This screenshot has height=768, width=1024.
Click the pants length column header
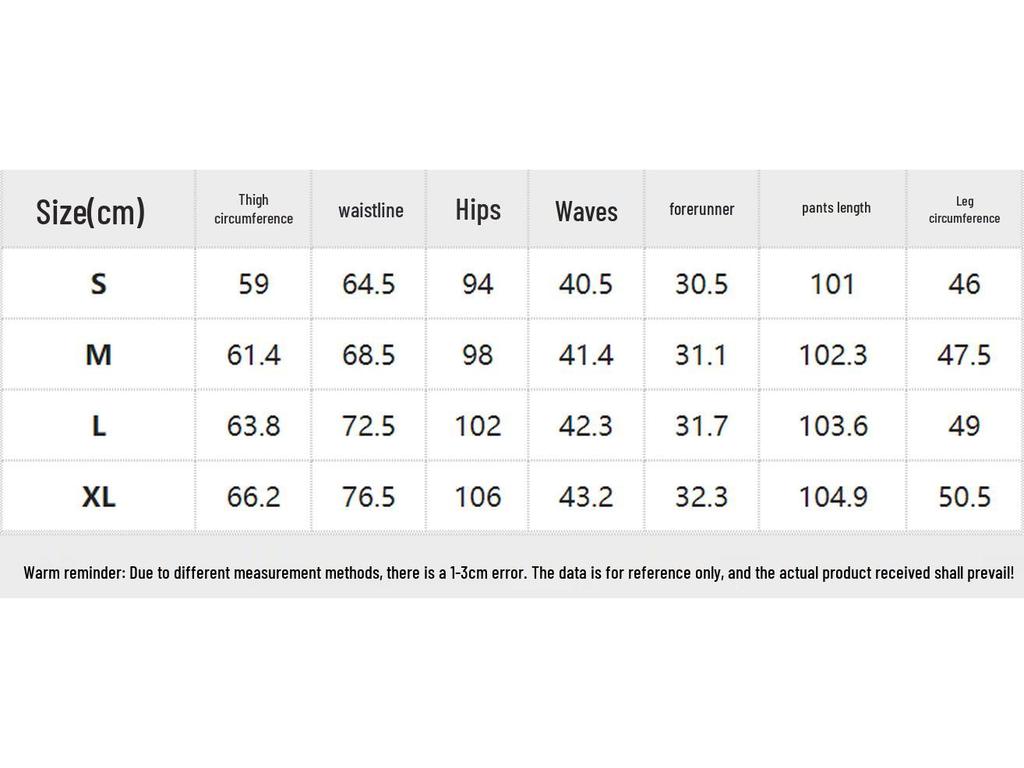pyautogui.click(x=836, y=208)
